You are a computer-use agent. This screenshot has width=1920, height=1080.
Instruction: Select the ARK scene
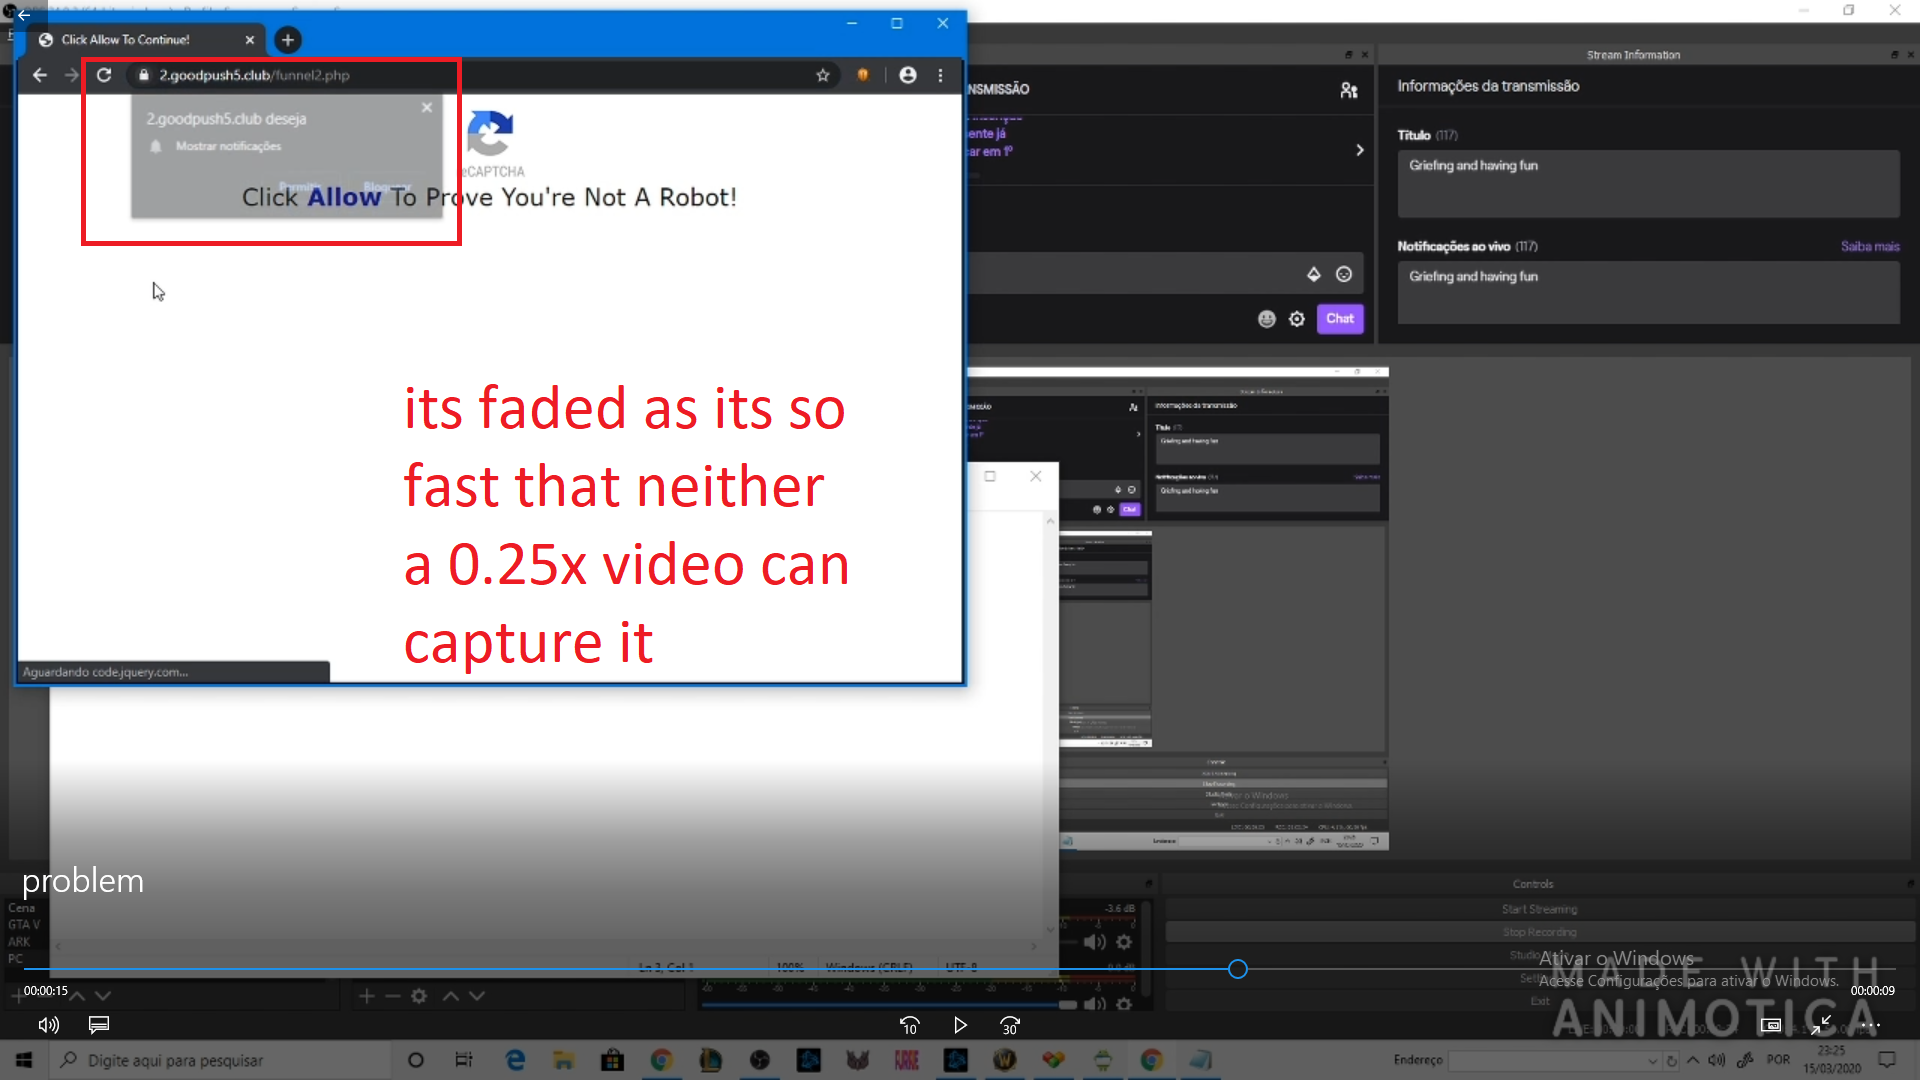tap(19, 942)
